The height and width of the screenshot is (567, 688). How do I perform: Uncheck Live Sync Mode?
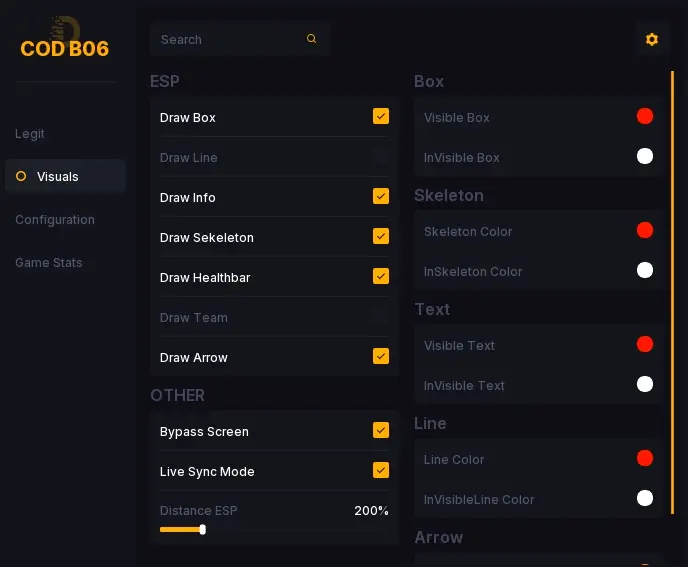[381, 471]
